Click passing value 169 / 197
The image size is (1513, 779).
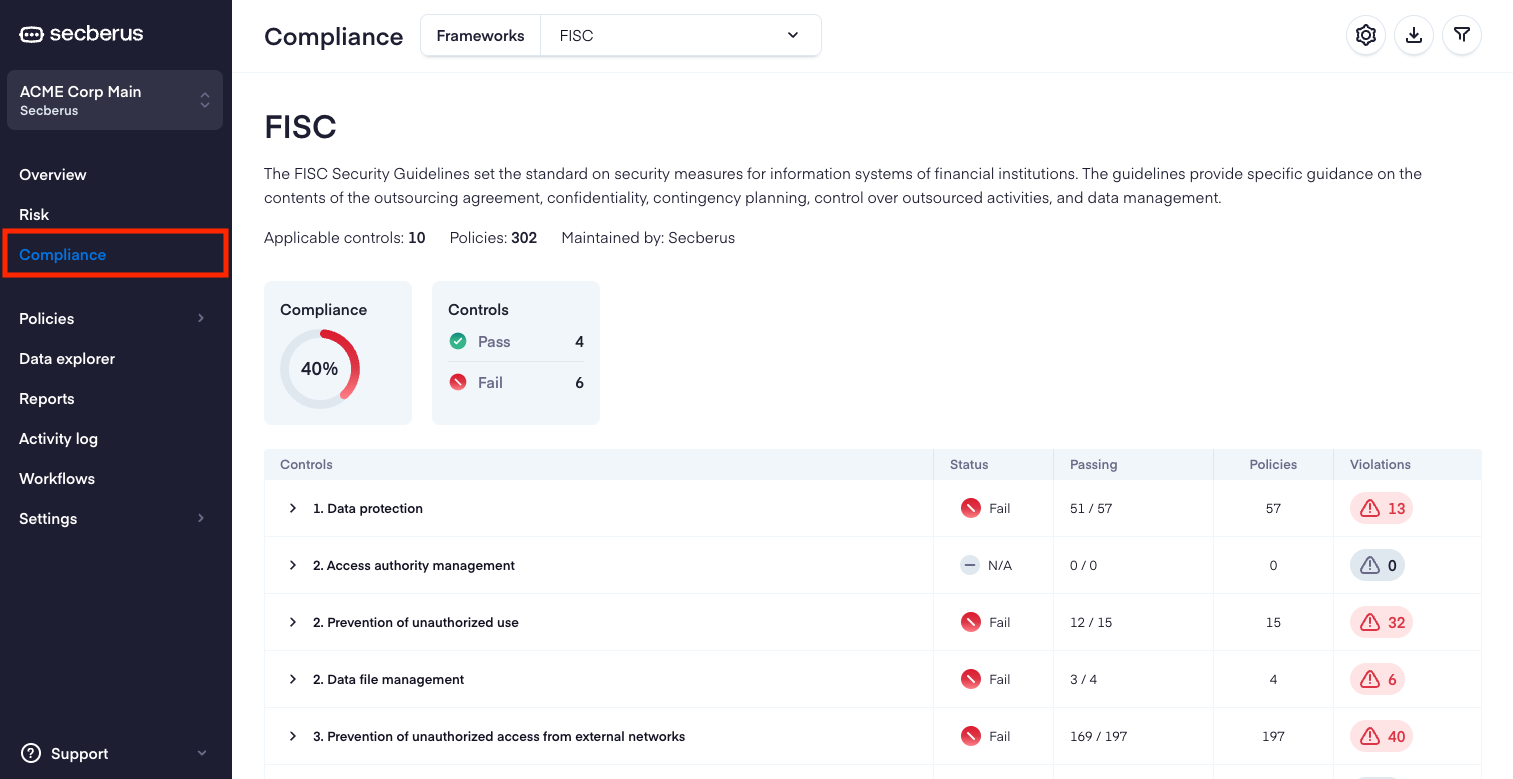1098,736
